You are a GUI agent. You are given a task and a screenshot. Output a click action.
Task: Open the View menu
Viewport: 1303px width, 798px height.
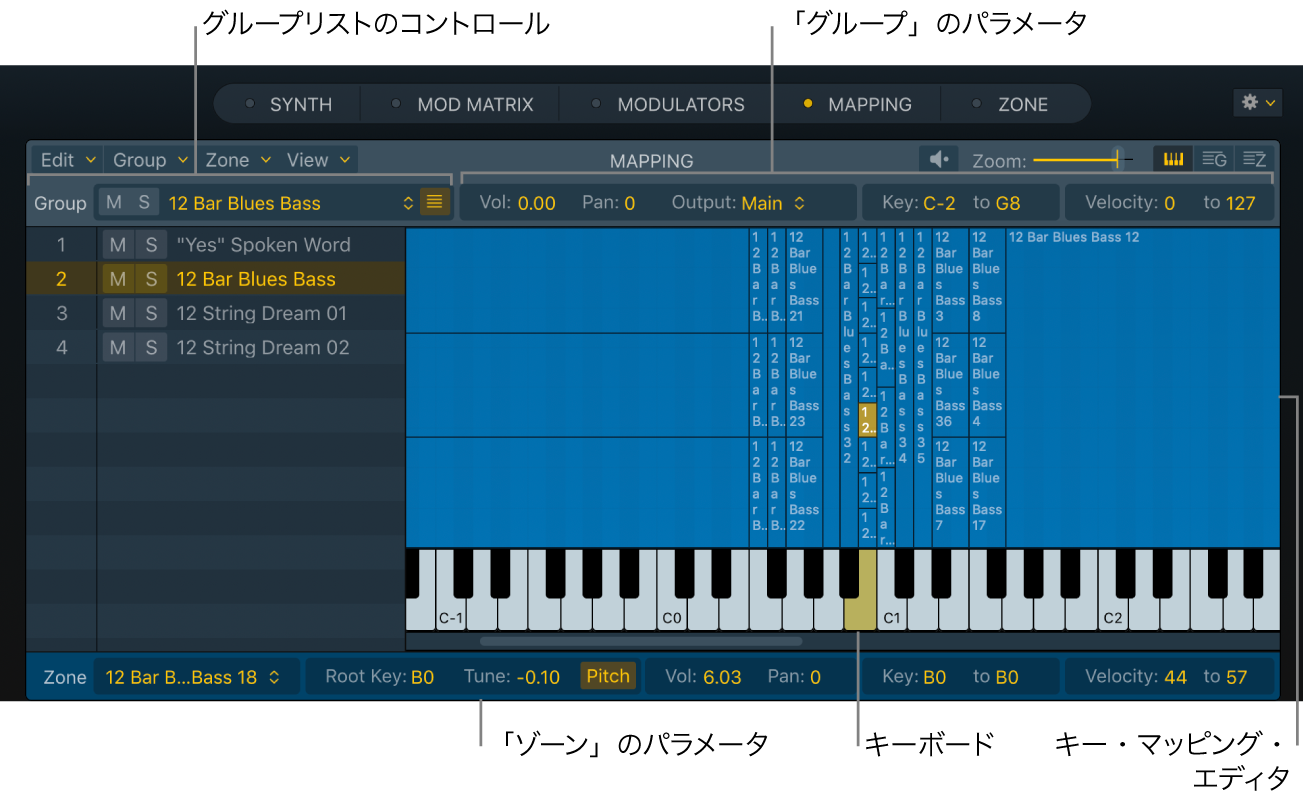(x=318, y=159)
